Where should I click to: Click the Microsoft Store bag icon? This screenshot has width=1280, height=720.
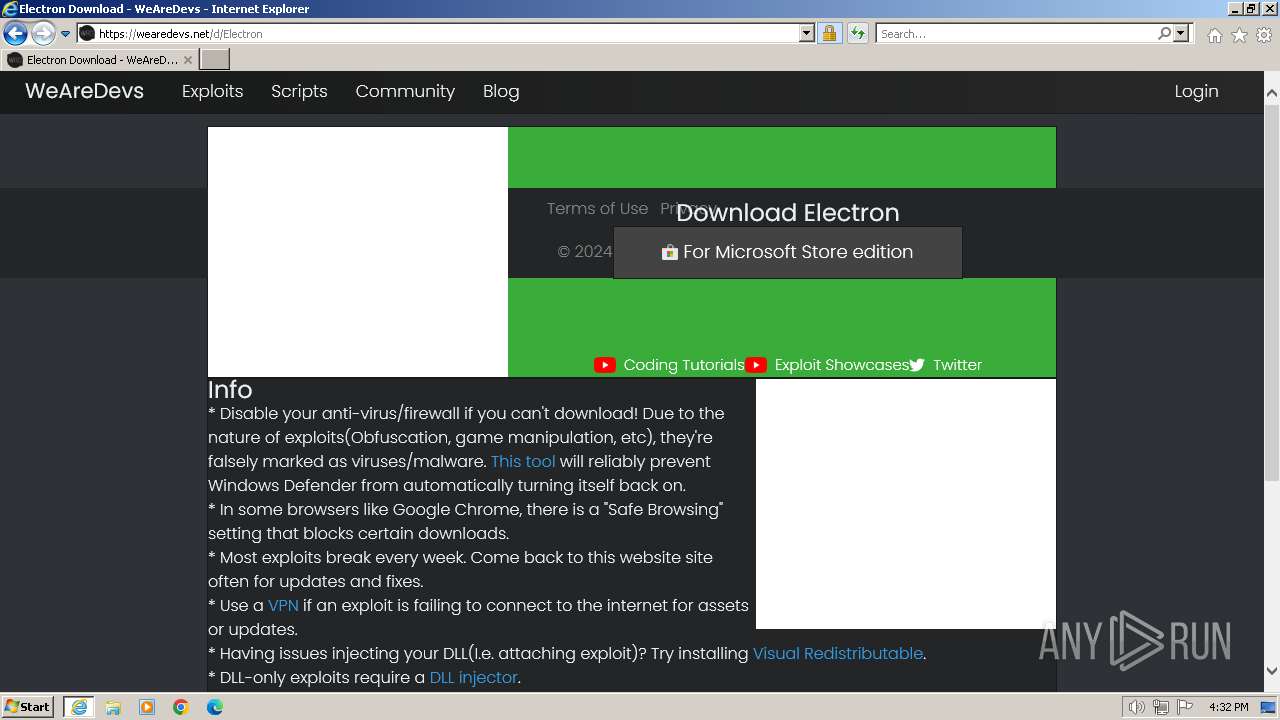[x=670, y=252]
